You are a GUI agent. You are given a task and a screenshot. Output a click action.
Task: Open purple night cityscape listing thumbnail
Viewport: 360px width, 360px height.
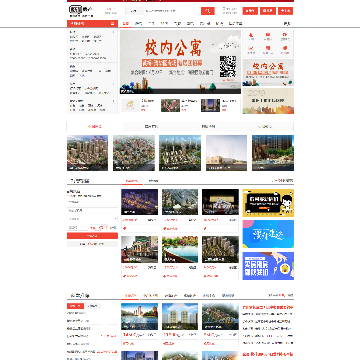click(139, 202)
